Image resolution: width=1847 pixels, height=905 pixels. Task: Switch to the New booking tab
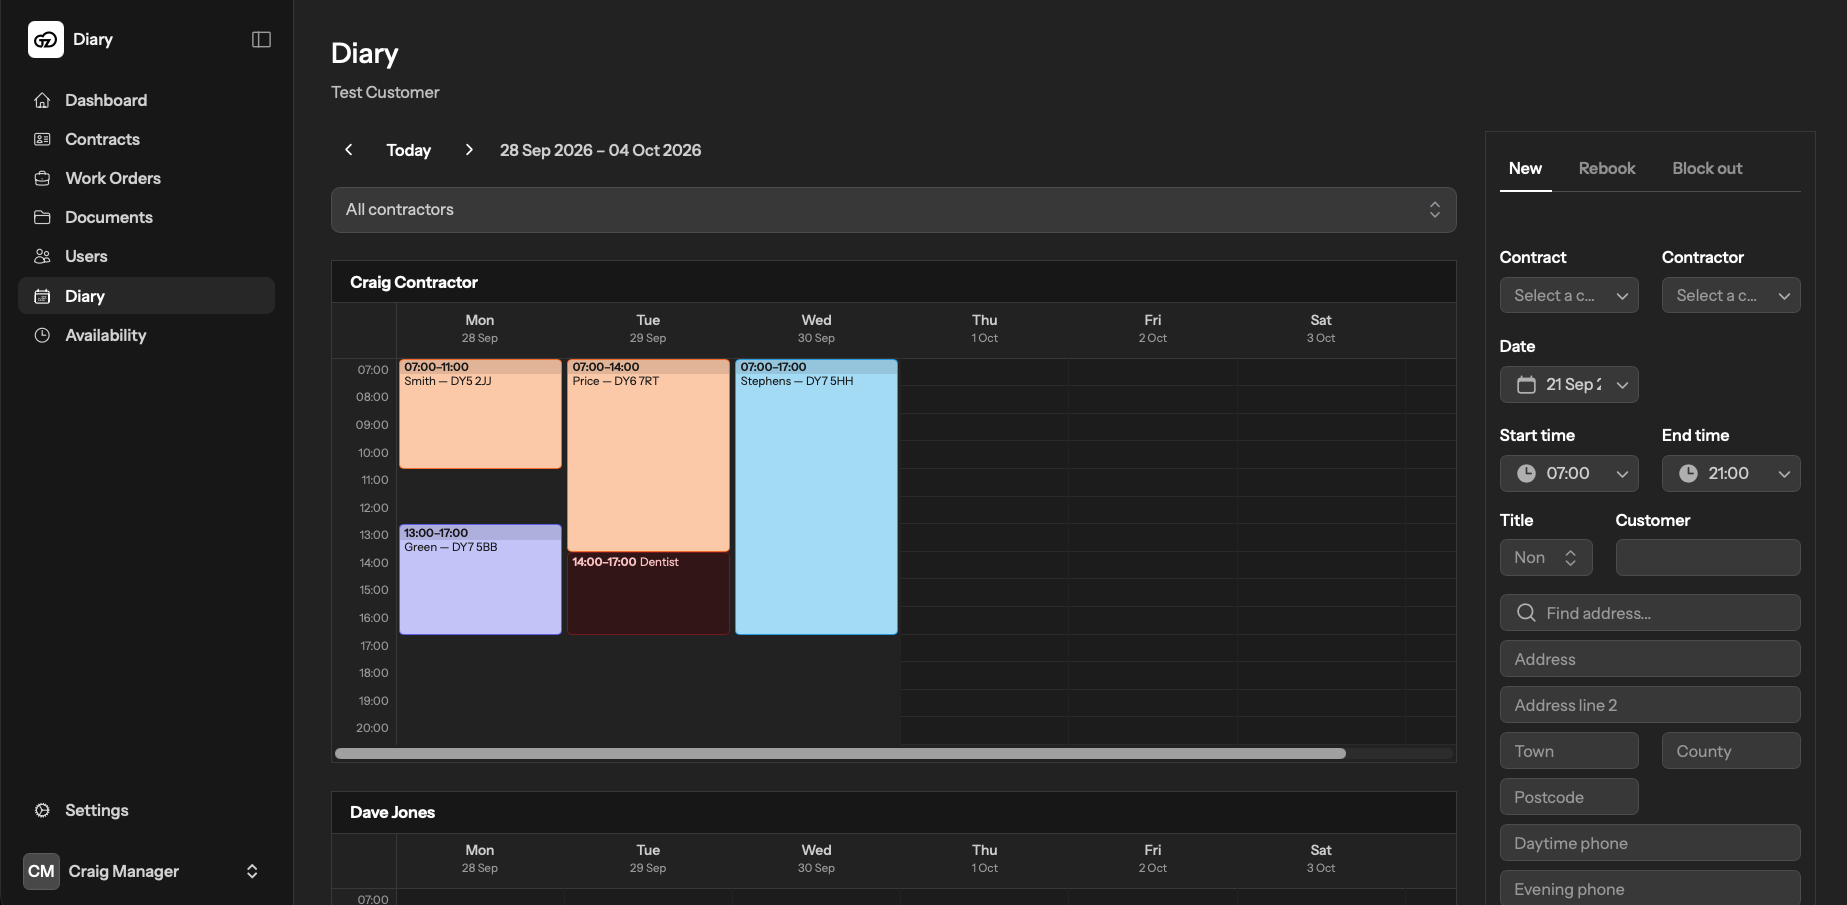[x=1525, y=168]
